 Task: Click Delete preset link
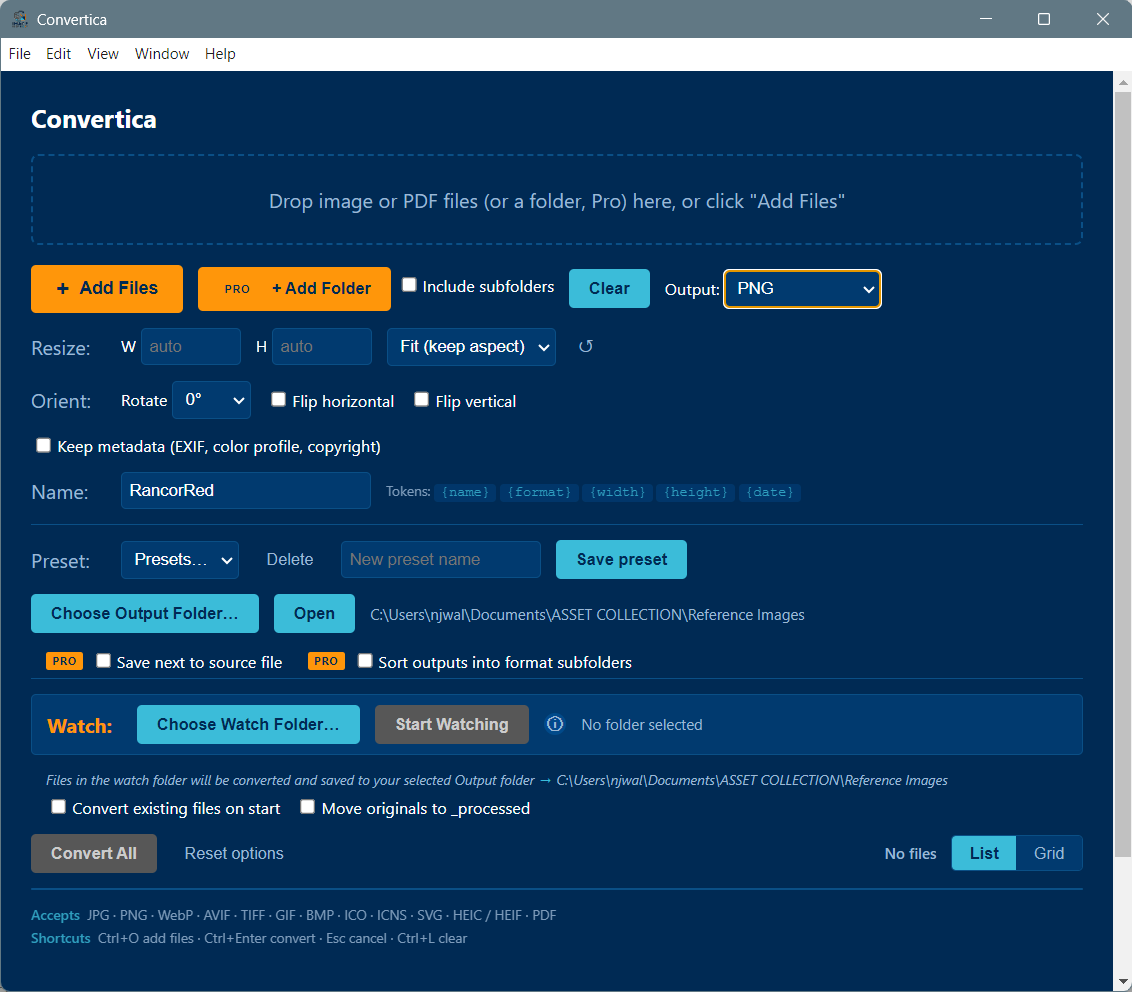click(x=289, y=560)
